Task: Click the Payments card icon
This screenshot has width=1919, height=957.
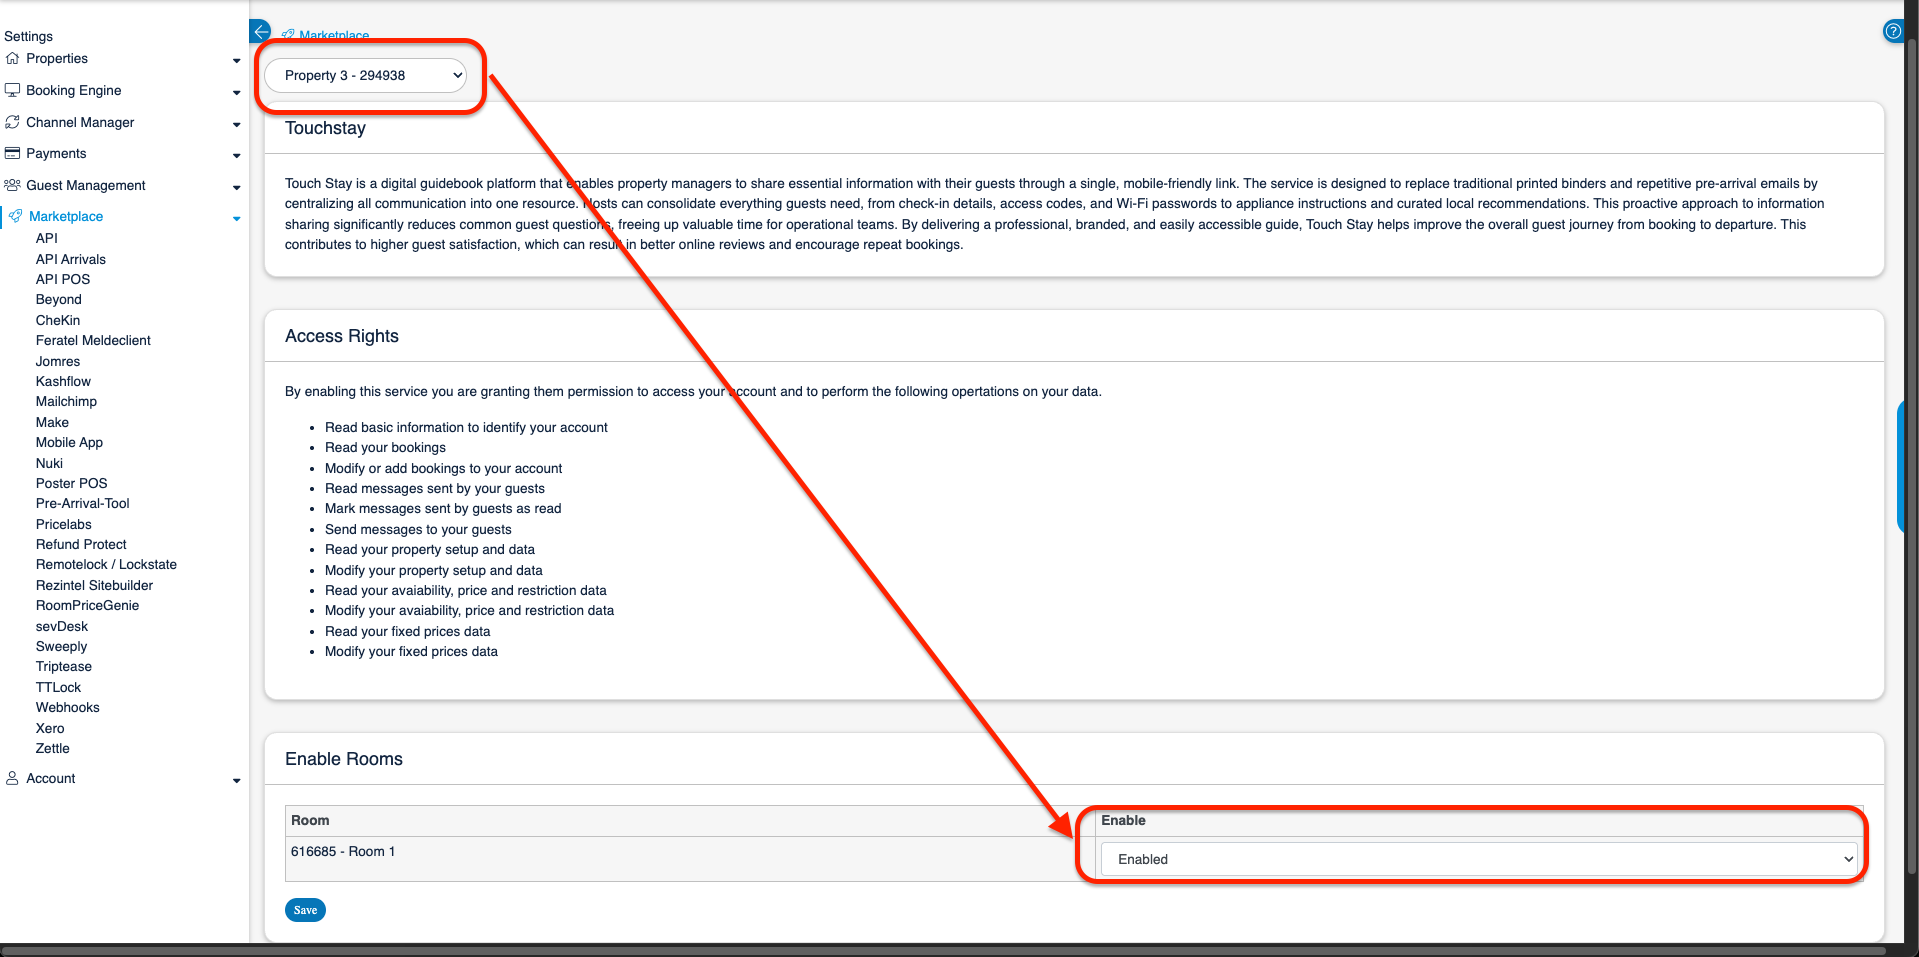Action: (x=13, y=153)
